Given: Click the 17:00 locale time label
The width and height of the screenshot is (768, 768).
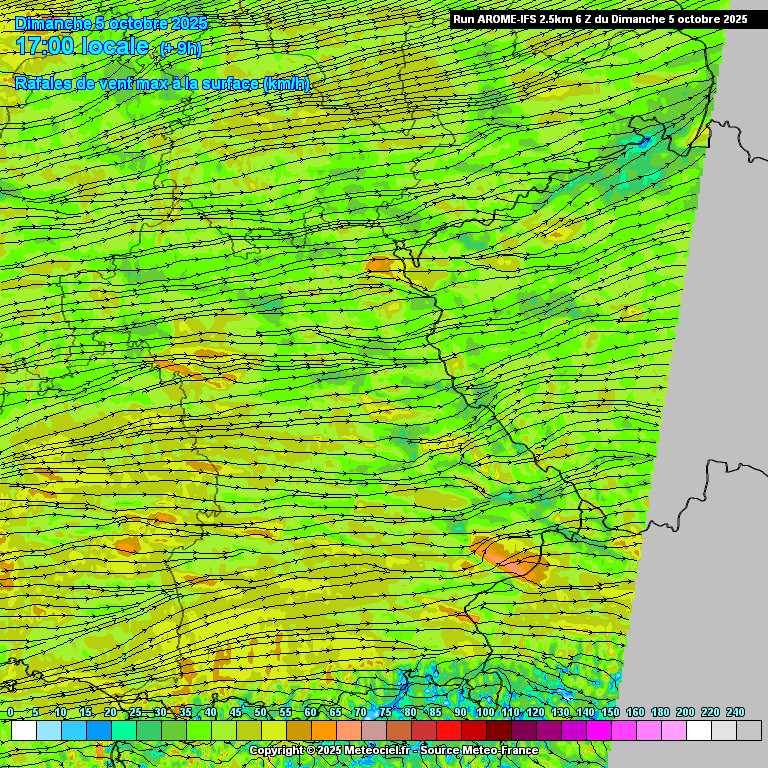Looking at the screenshot, I should point(82,46).
